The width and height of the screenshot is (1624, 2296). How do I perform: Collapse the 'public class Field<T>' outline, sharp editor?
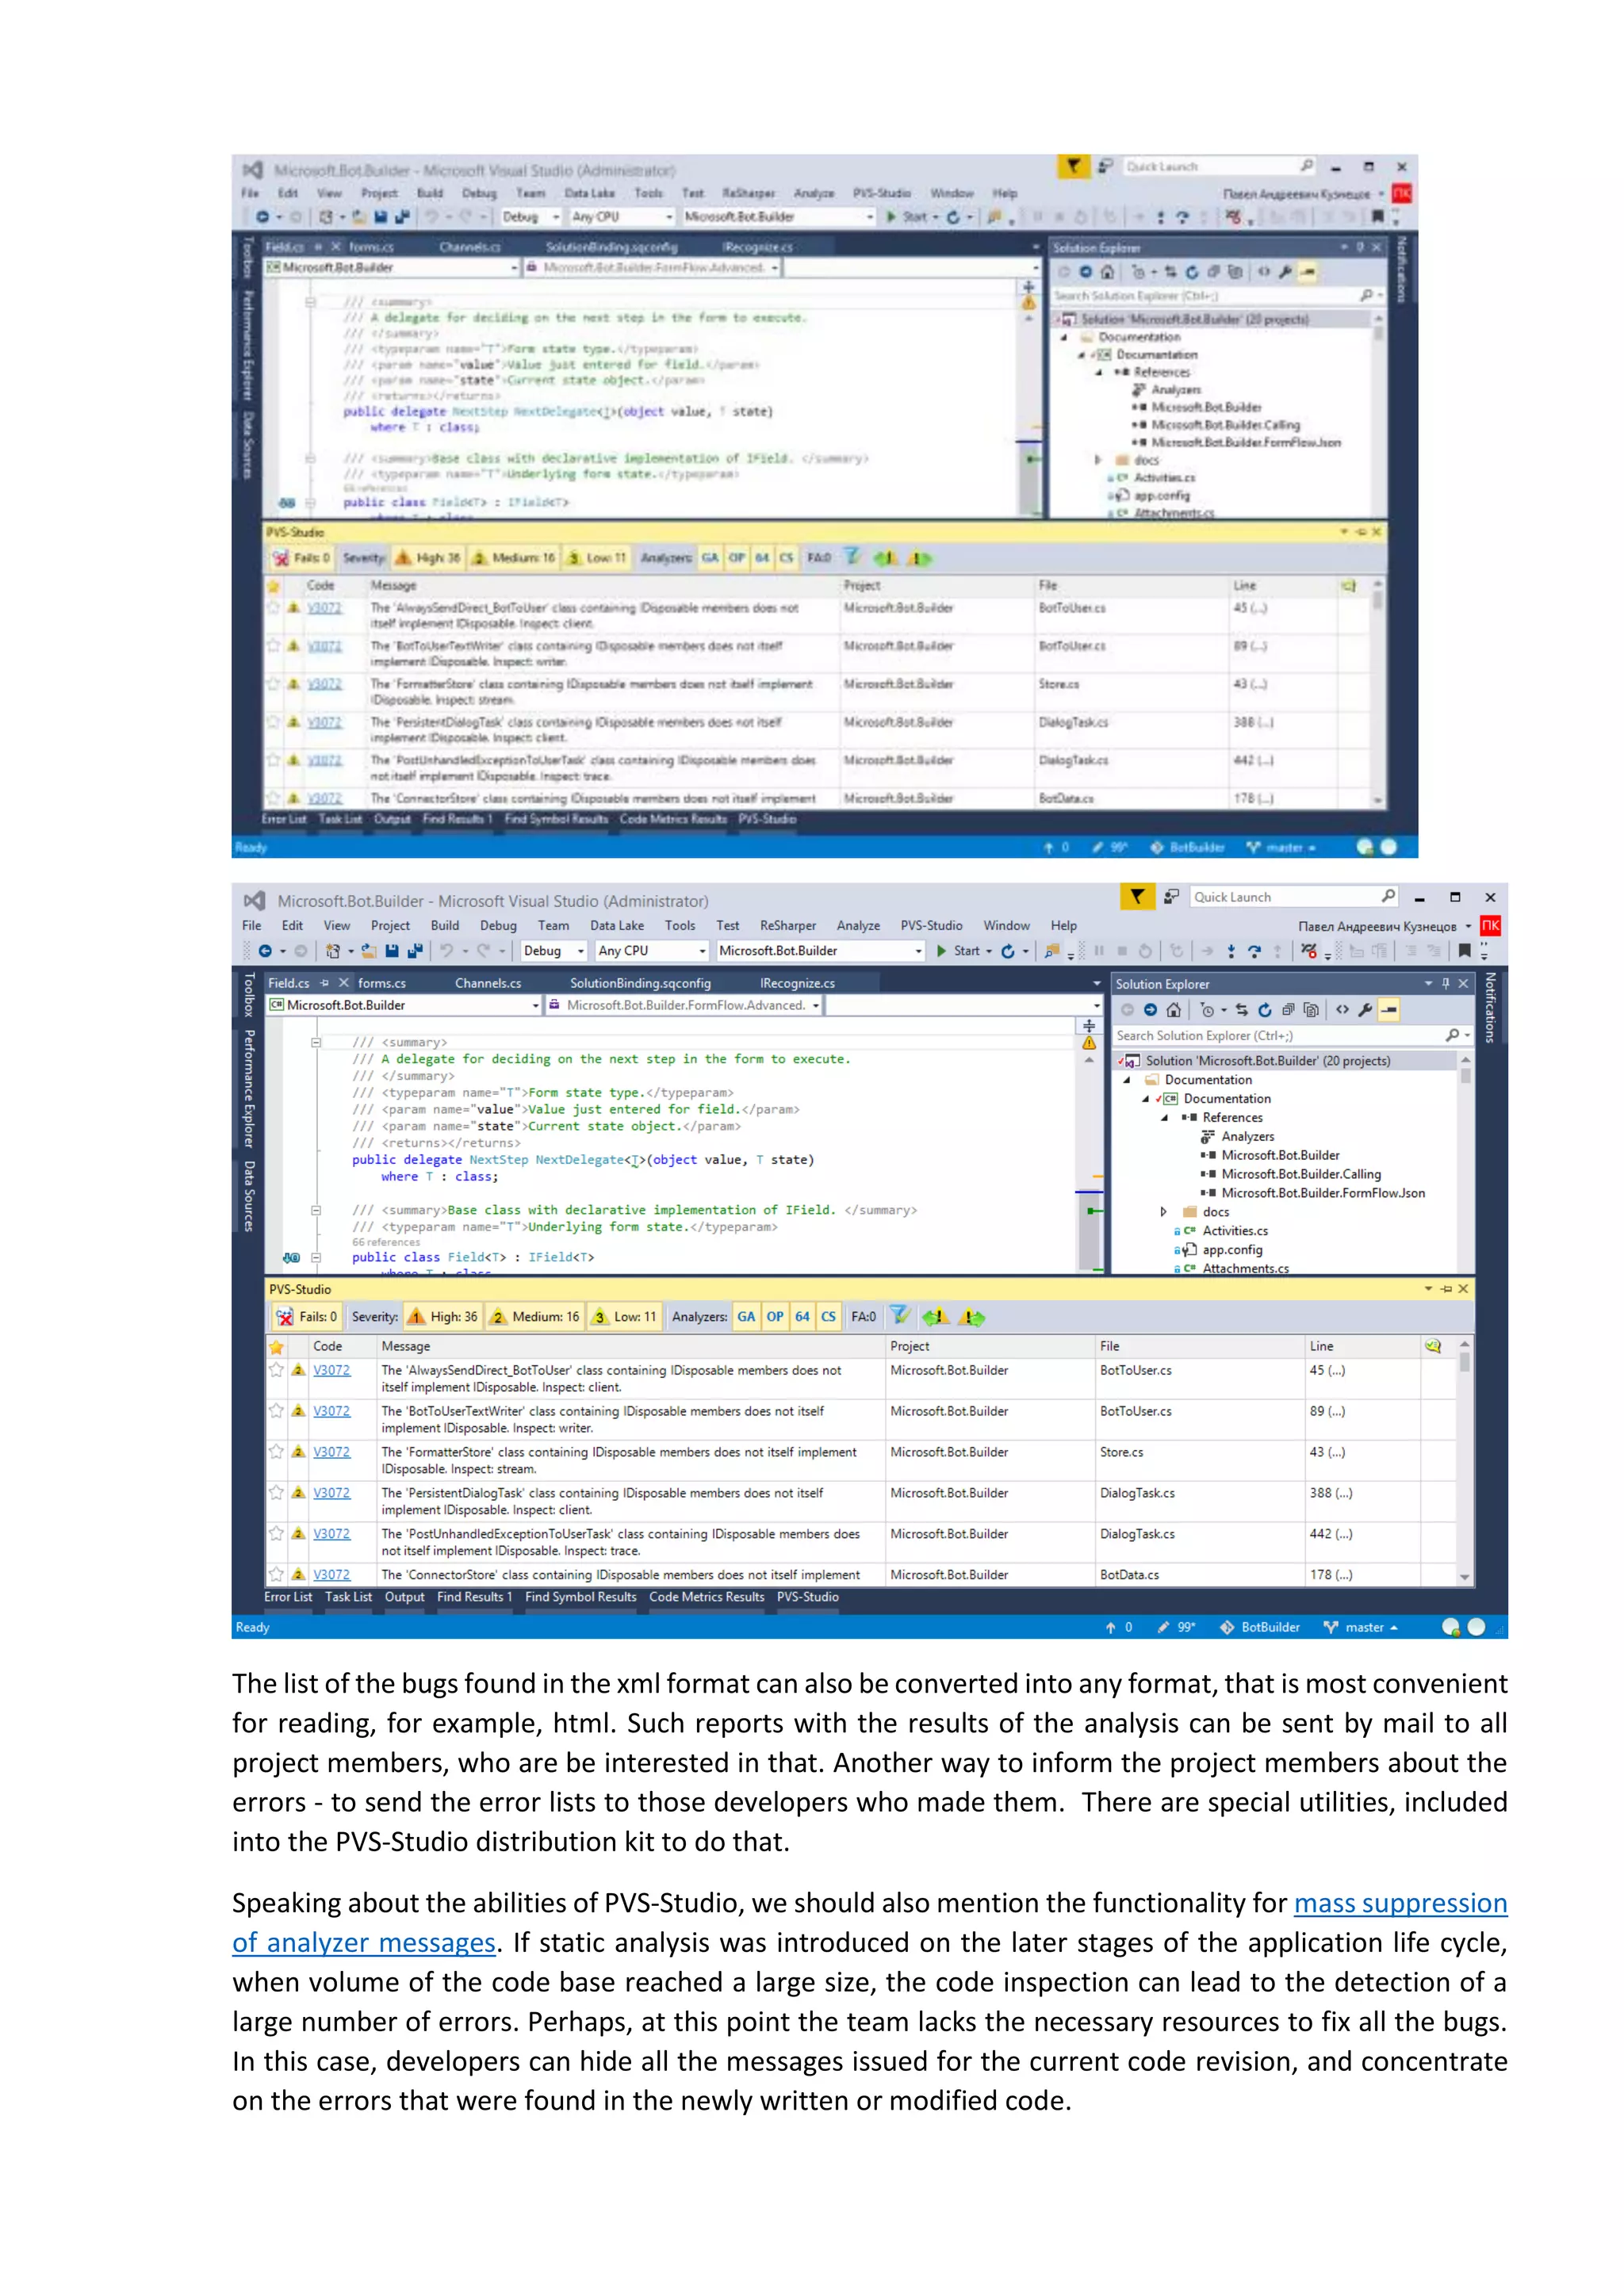(315, 1257)
